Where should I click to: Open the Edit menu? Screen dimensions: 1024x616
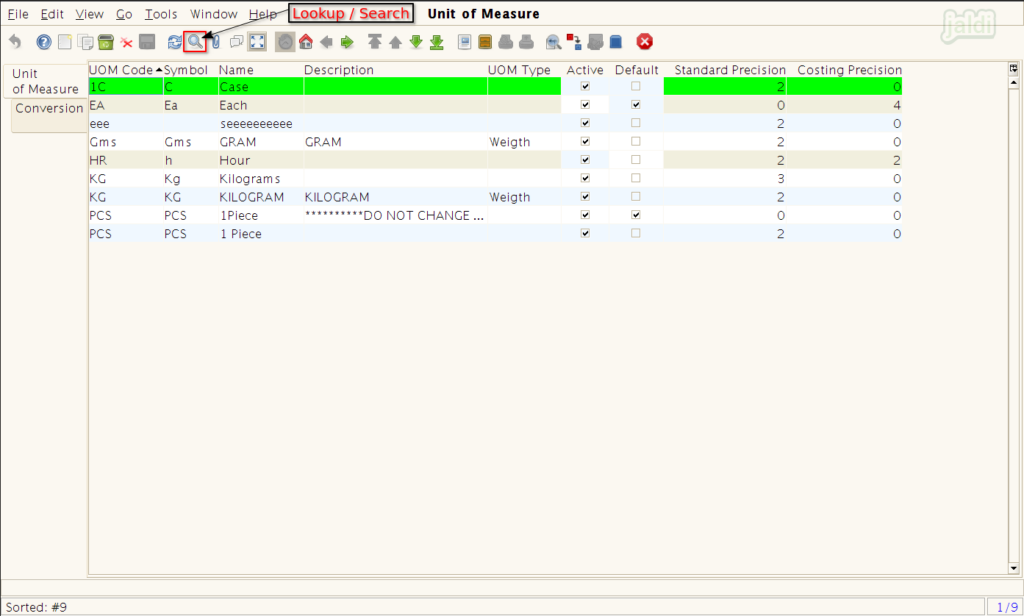pyautogui.click(x=52, y=14)
